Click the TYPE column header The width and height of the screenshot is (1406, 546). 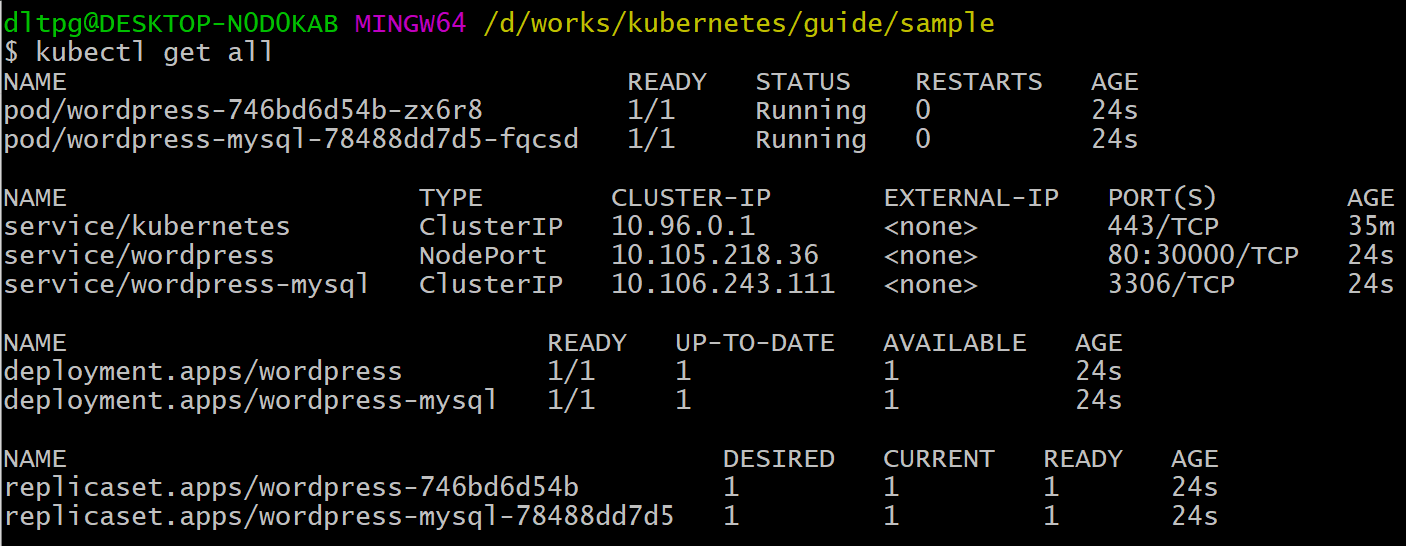click(x=451, y=197)
